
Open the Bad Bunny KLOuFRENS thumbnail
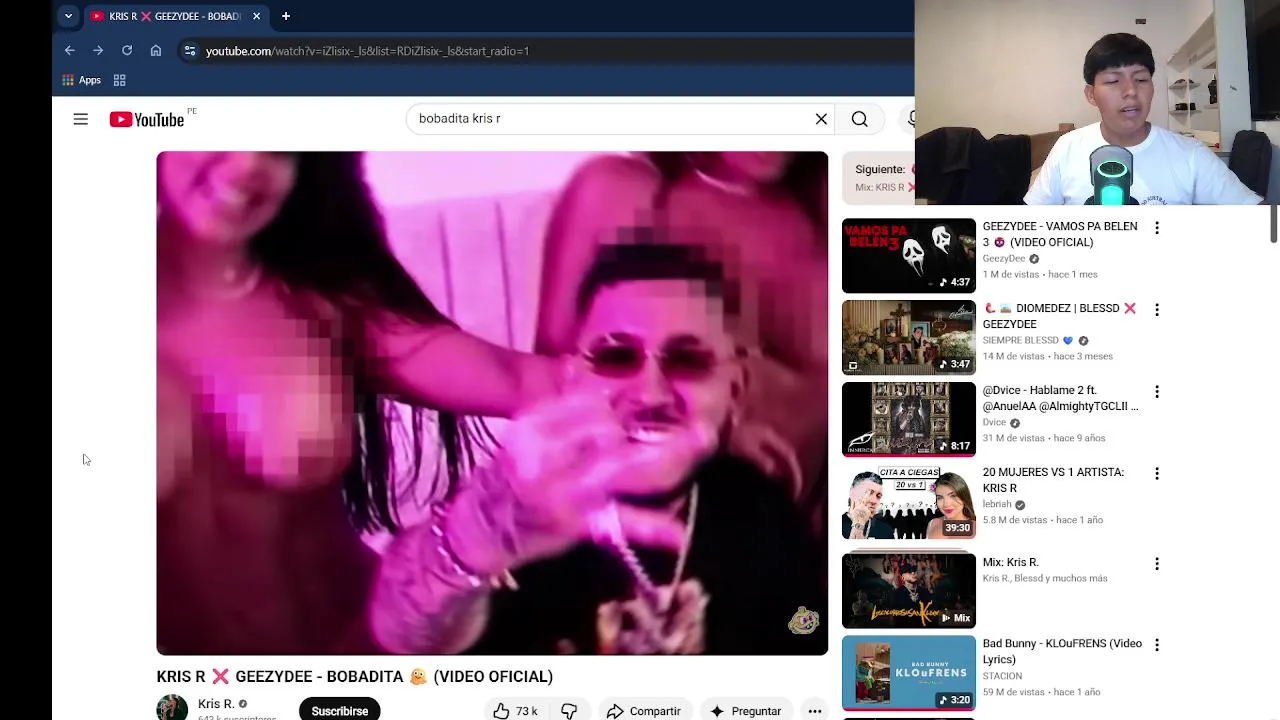(x=909, y=672)
